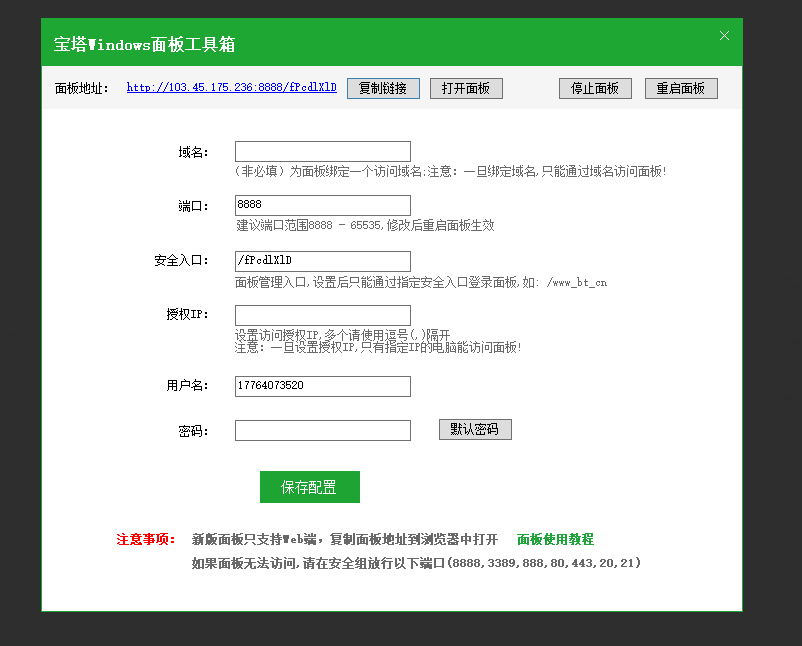Click the 密码: label

coord(193,431)
